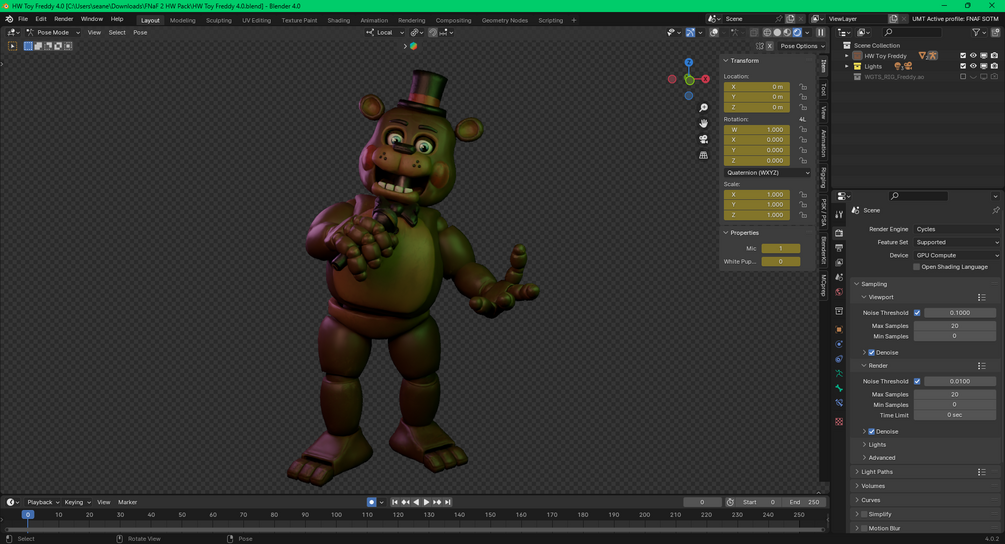The image size is (1005, 544).
Task: Open the File menu
Action: click(x=23, y=19)
